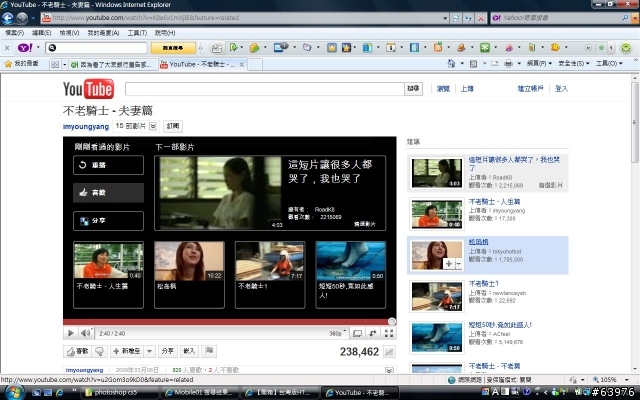Open the Quick Tabs dropdown arrow
This screenshot has width=640, height=400.
click(x=64, y=64)
